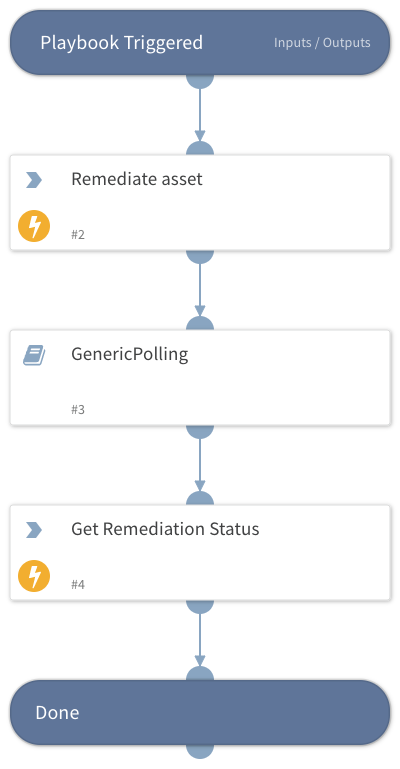Click the input connector above GenericPolling
The image size is (400, 769).
coord(200,323)
